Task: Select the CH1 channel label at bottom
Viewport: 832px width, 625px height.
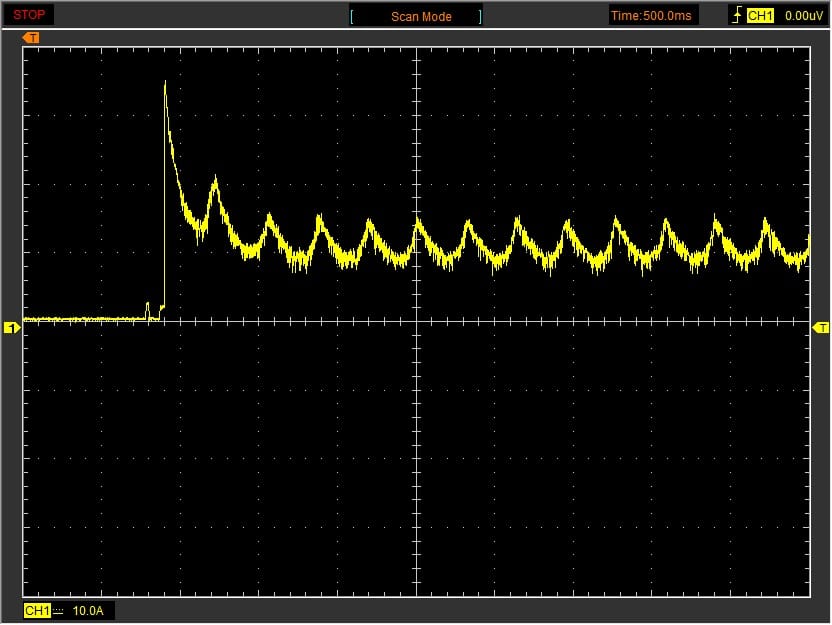Action: pos(36,610)
